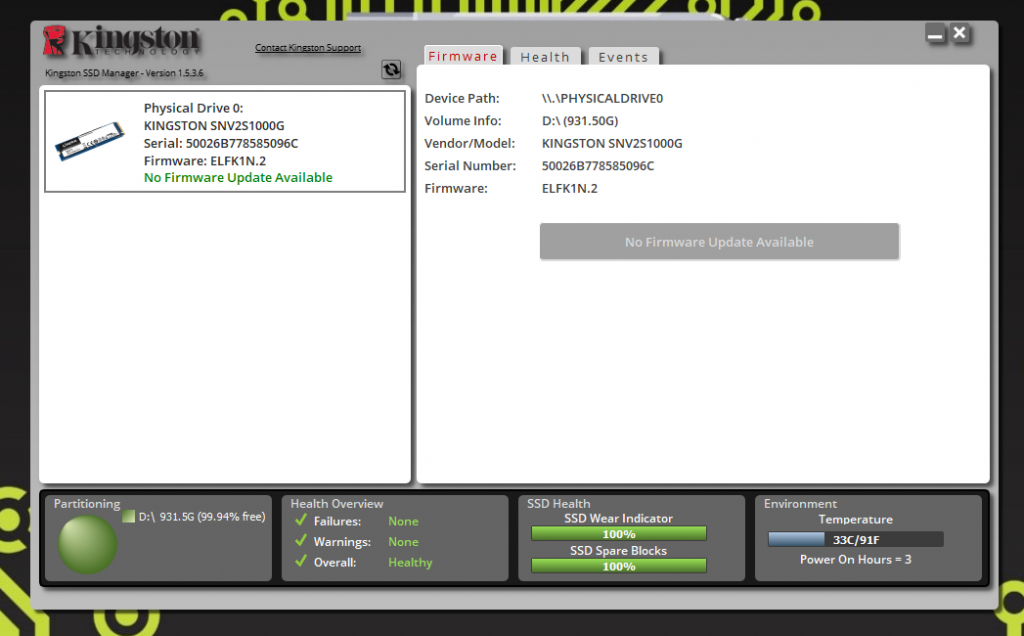Click the D:\ partition legend swatch
The image size is (1024, 636).
(x=127, y=517)
